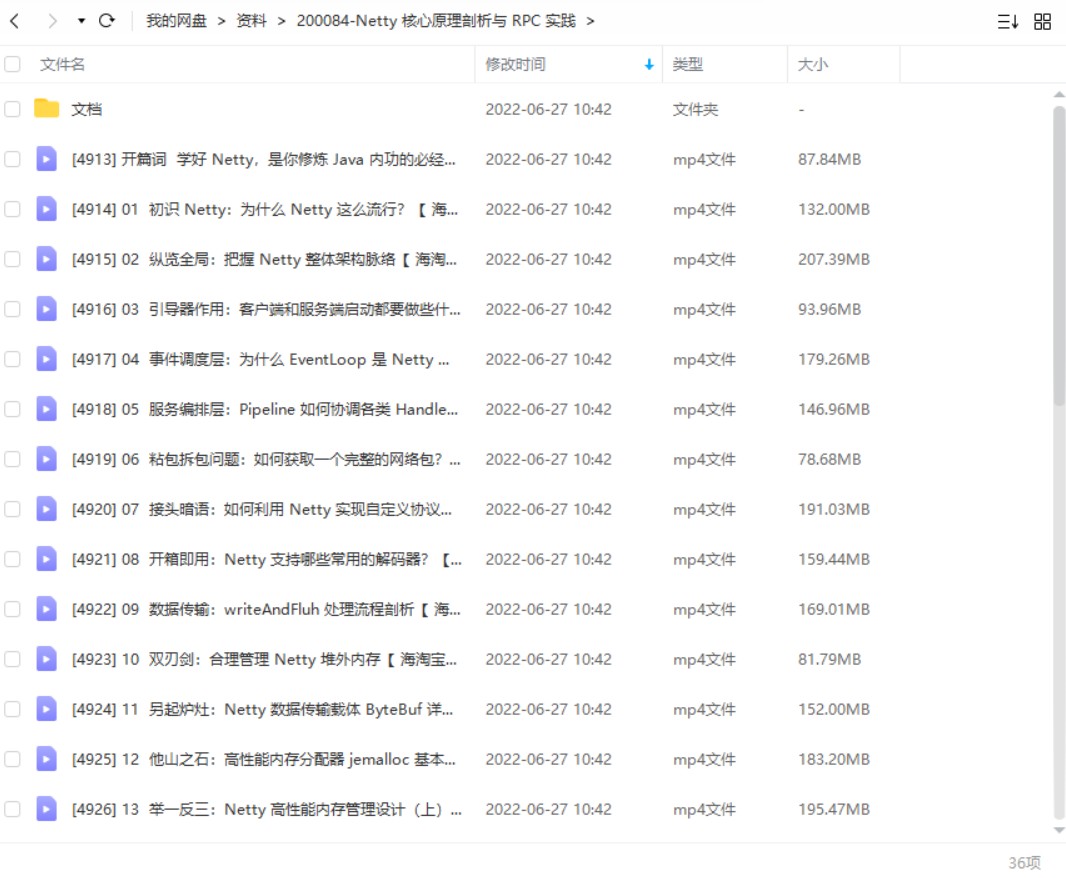Check the [4924] 11 file checkbox

click(12, 709)
